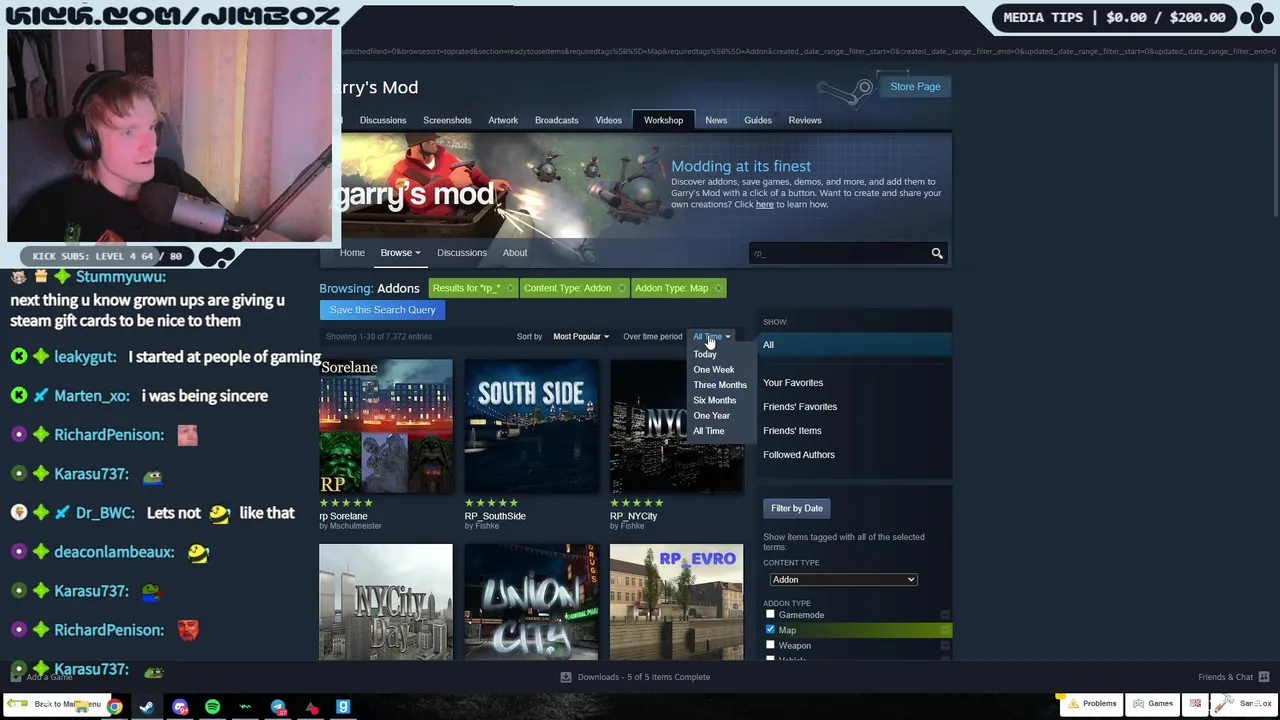Select One Week time period

click(714, 370)
